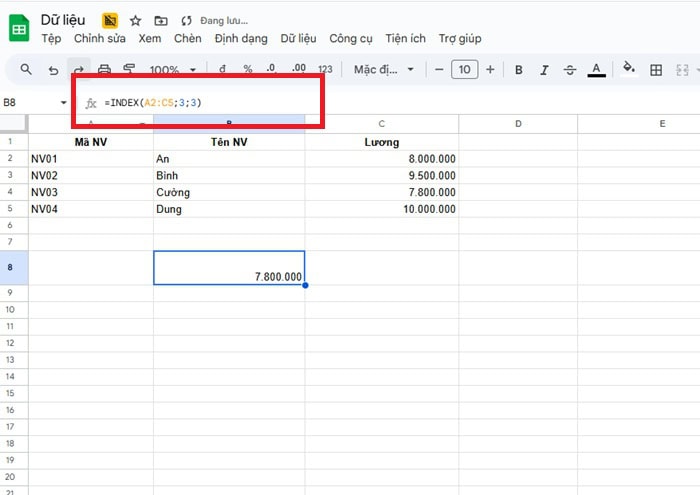Screen dimensions: 700x495
Task: Click the font size field showing 10
Action: 465,70
